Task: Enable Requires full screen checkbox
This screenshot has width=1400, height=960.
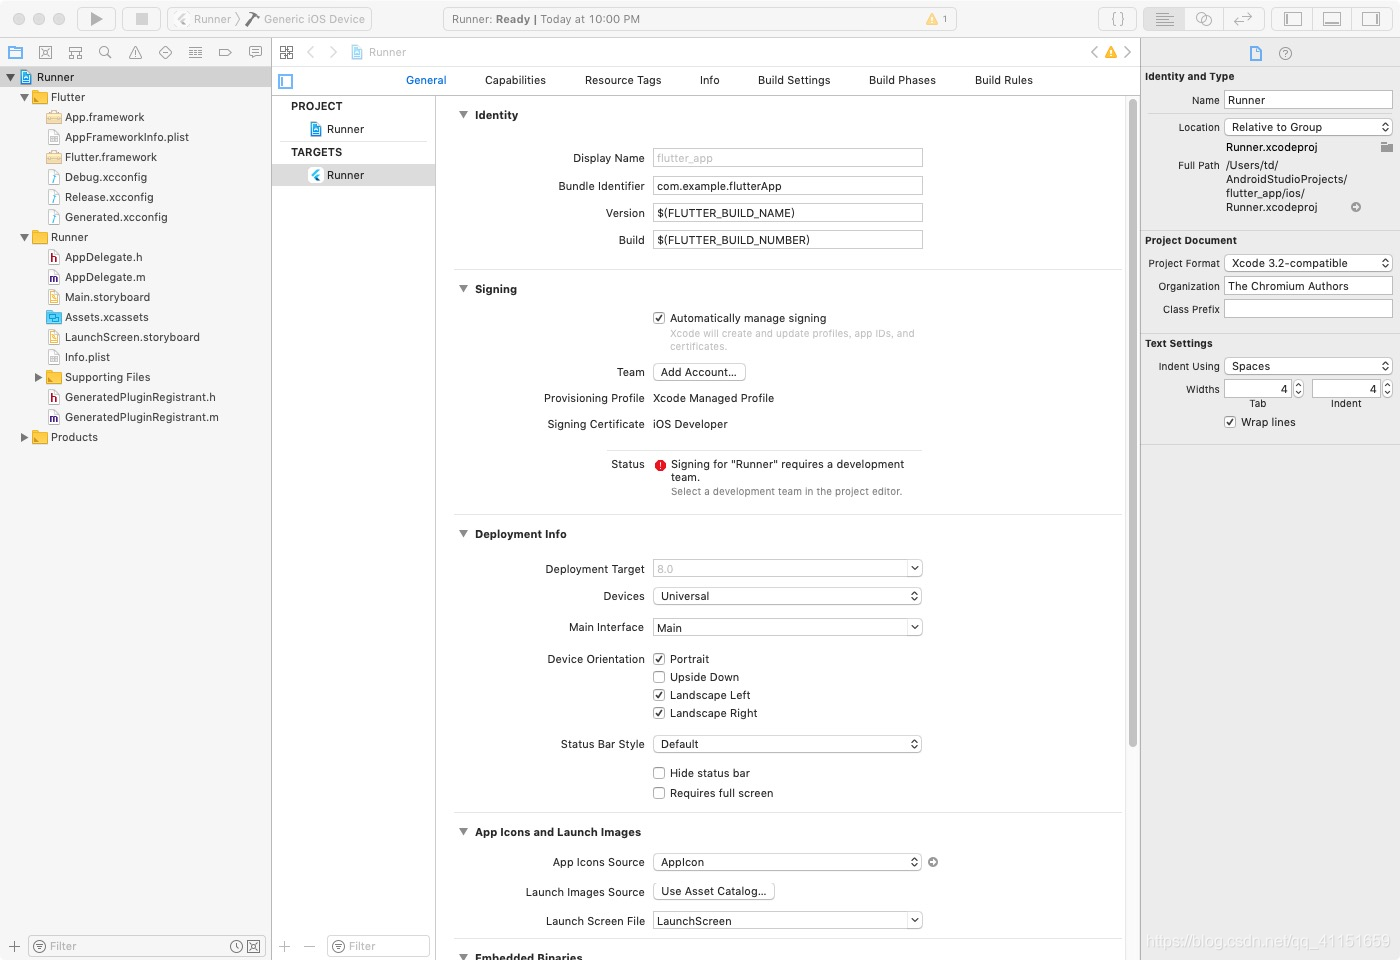Action: coord(659,793)
